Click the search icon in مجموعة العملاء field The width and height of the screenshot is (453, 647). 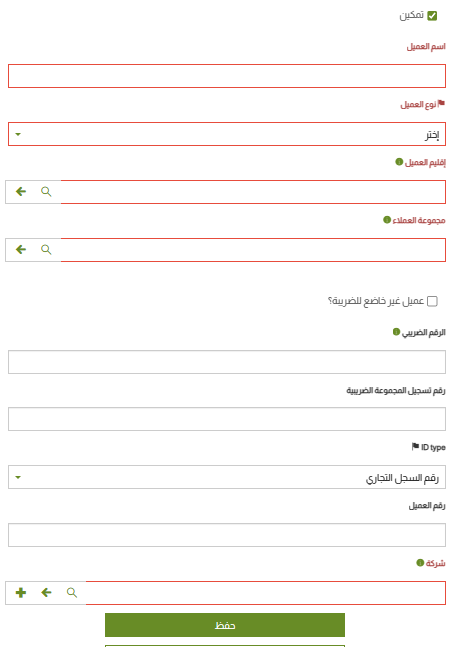[46, 250]
